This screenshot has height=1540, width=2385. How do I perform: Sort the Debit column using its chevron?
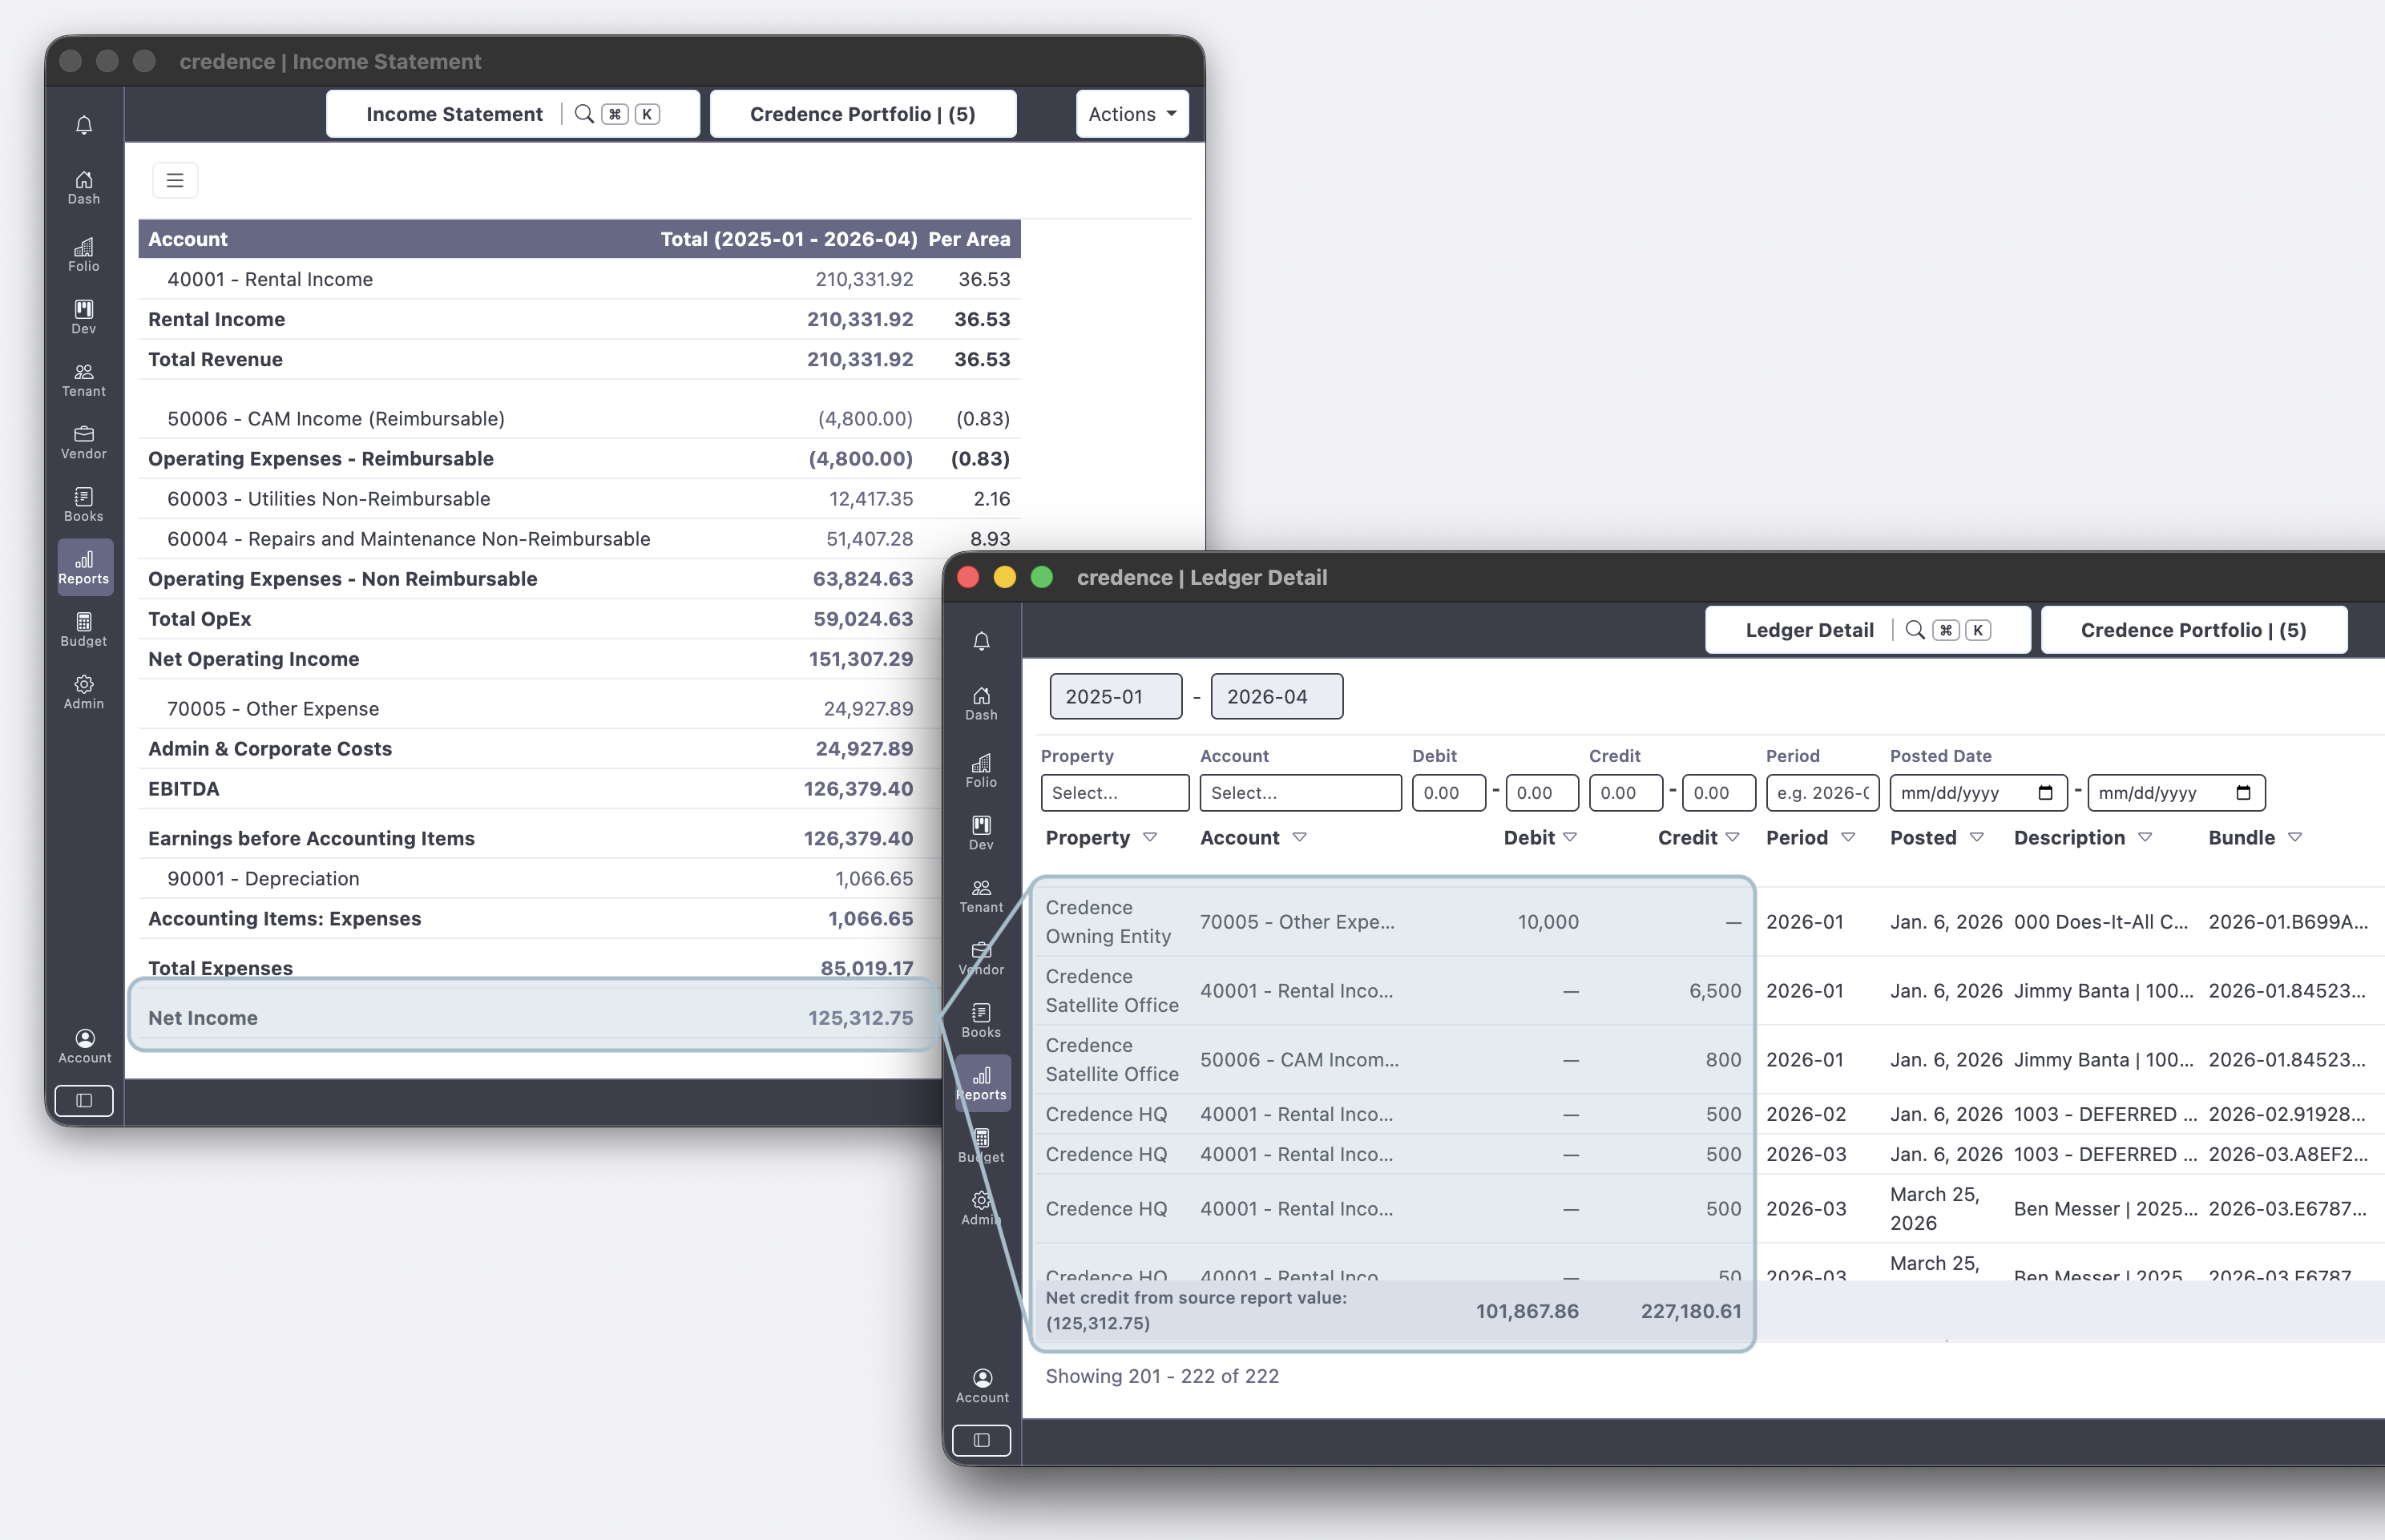[x=1568, y=838]
